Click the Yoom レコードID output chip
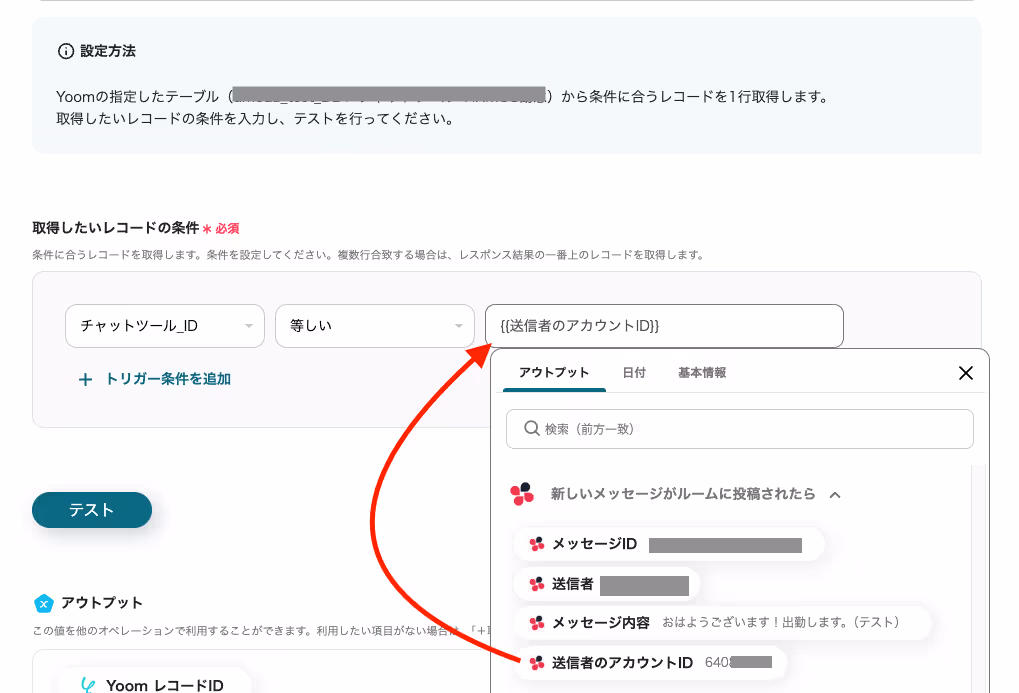 155,682
